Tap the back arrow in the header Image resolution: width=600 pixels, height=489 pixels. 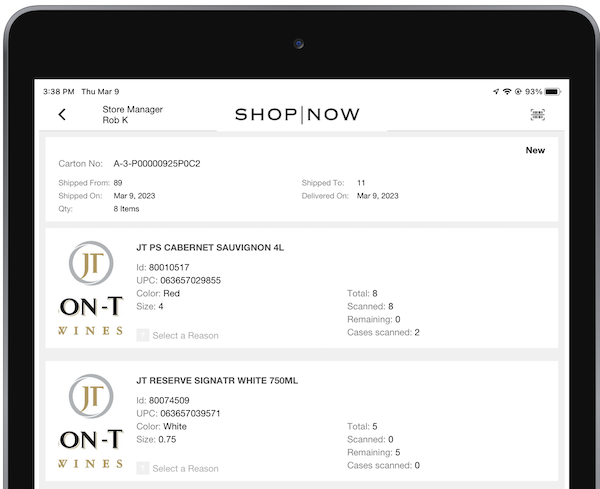[62, 114]
